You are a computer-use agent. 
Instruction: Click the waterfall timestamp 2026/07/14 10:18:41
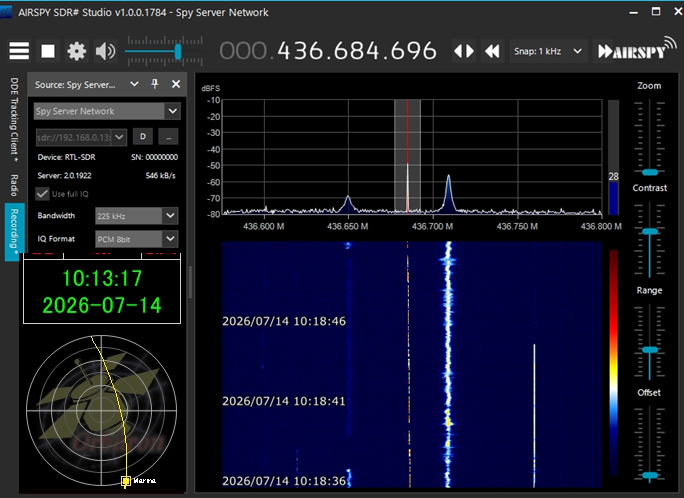(284, 401)
